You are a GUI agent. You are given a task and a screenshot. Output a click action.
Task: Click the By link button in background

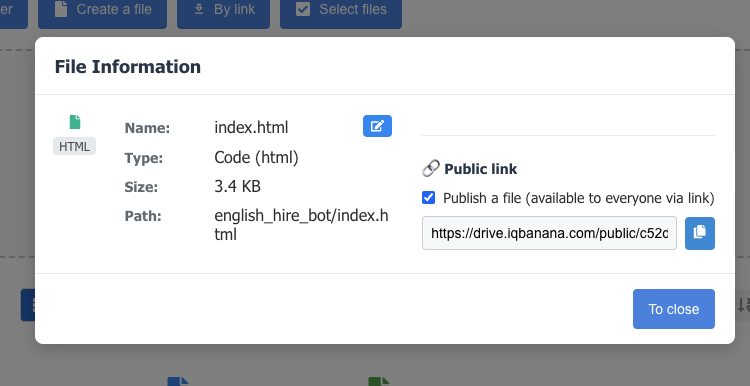tap(223, 11)
